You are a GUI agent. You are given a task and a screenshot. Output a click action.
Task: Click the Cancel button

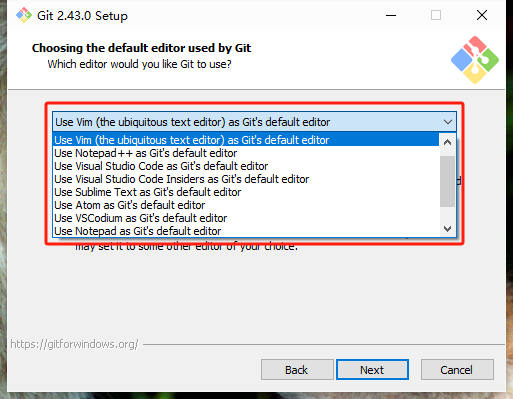[x=457, y=370]
